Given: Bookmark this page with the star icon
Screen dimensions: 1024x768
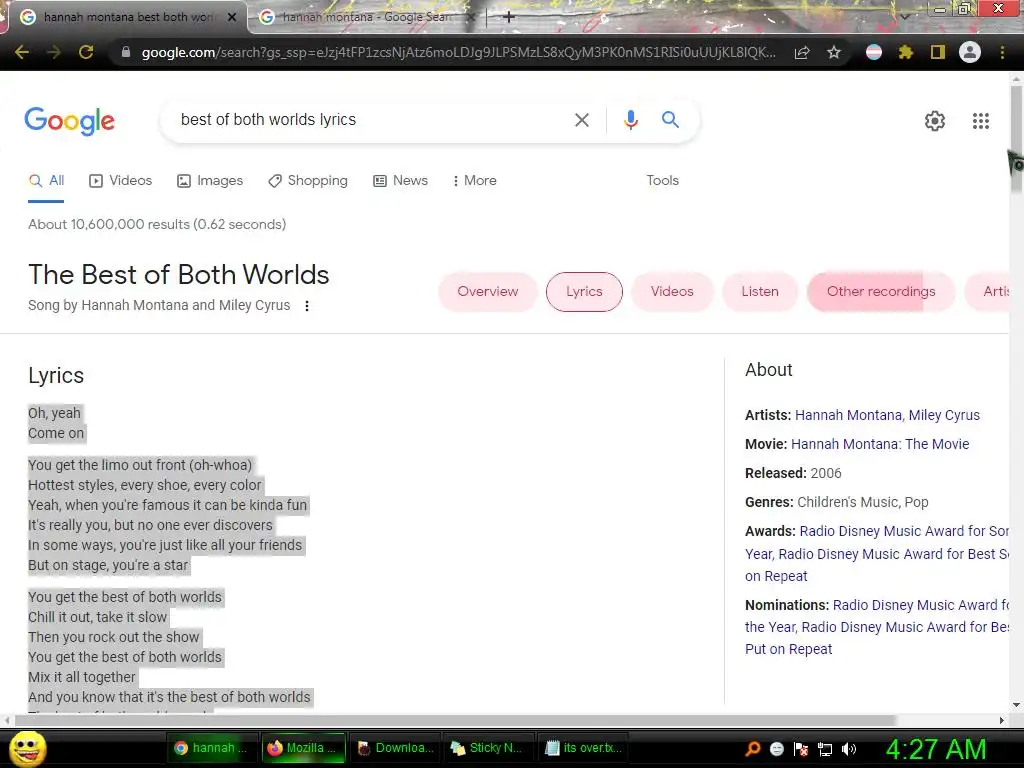Looking at the screenshot, I should (x=834, y=52).
